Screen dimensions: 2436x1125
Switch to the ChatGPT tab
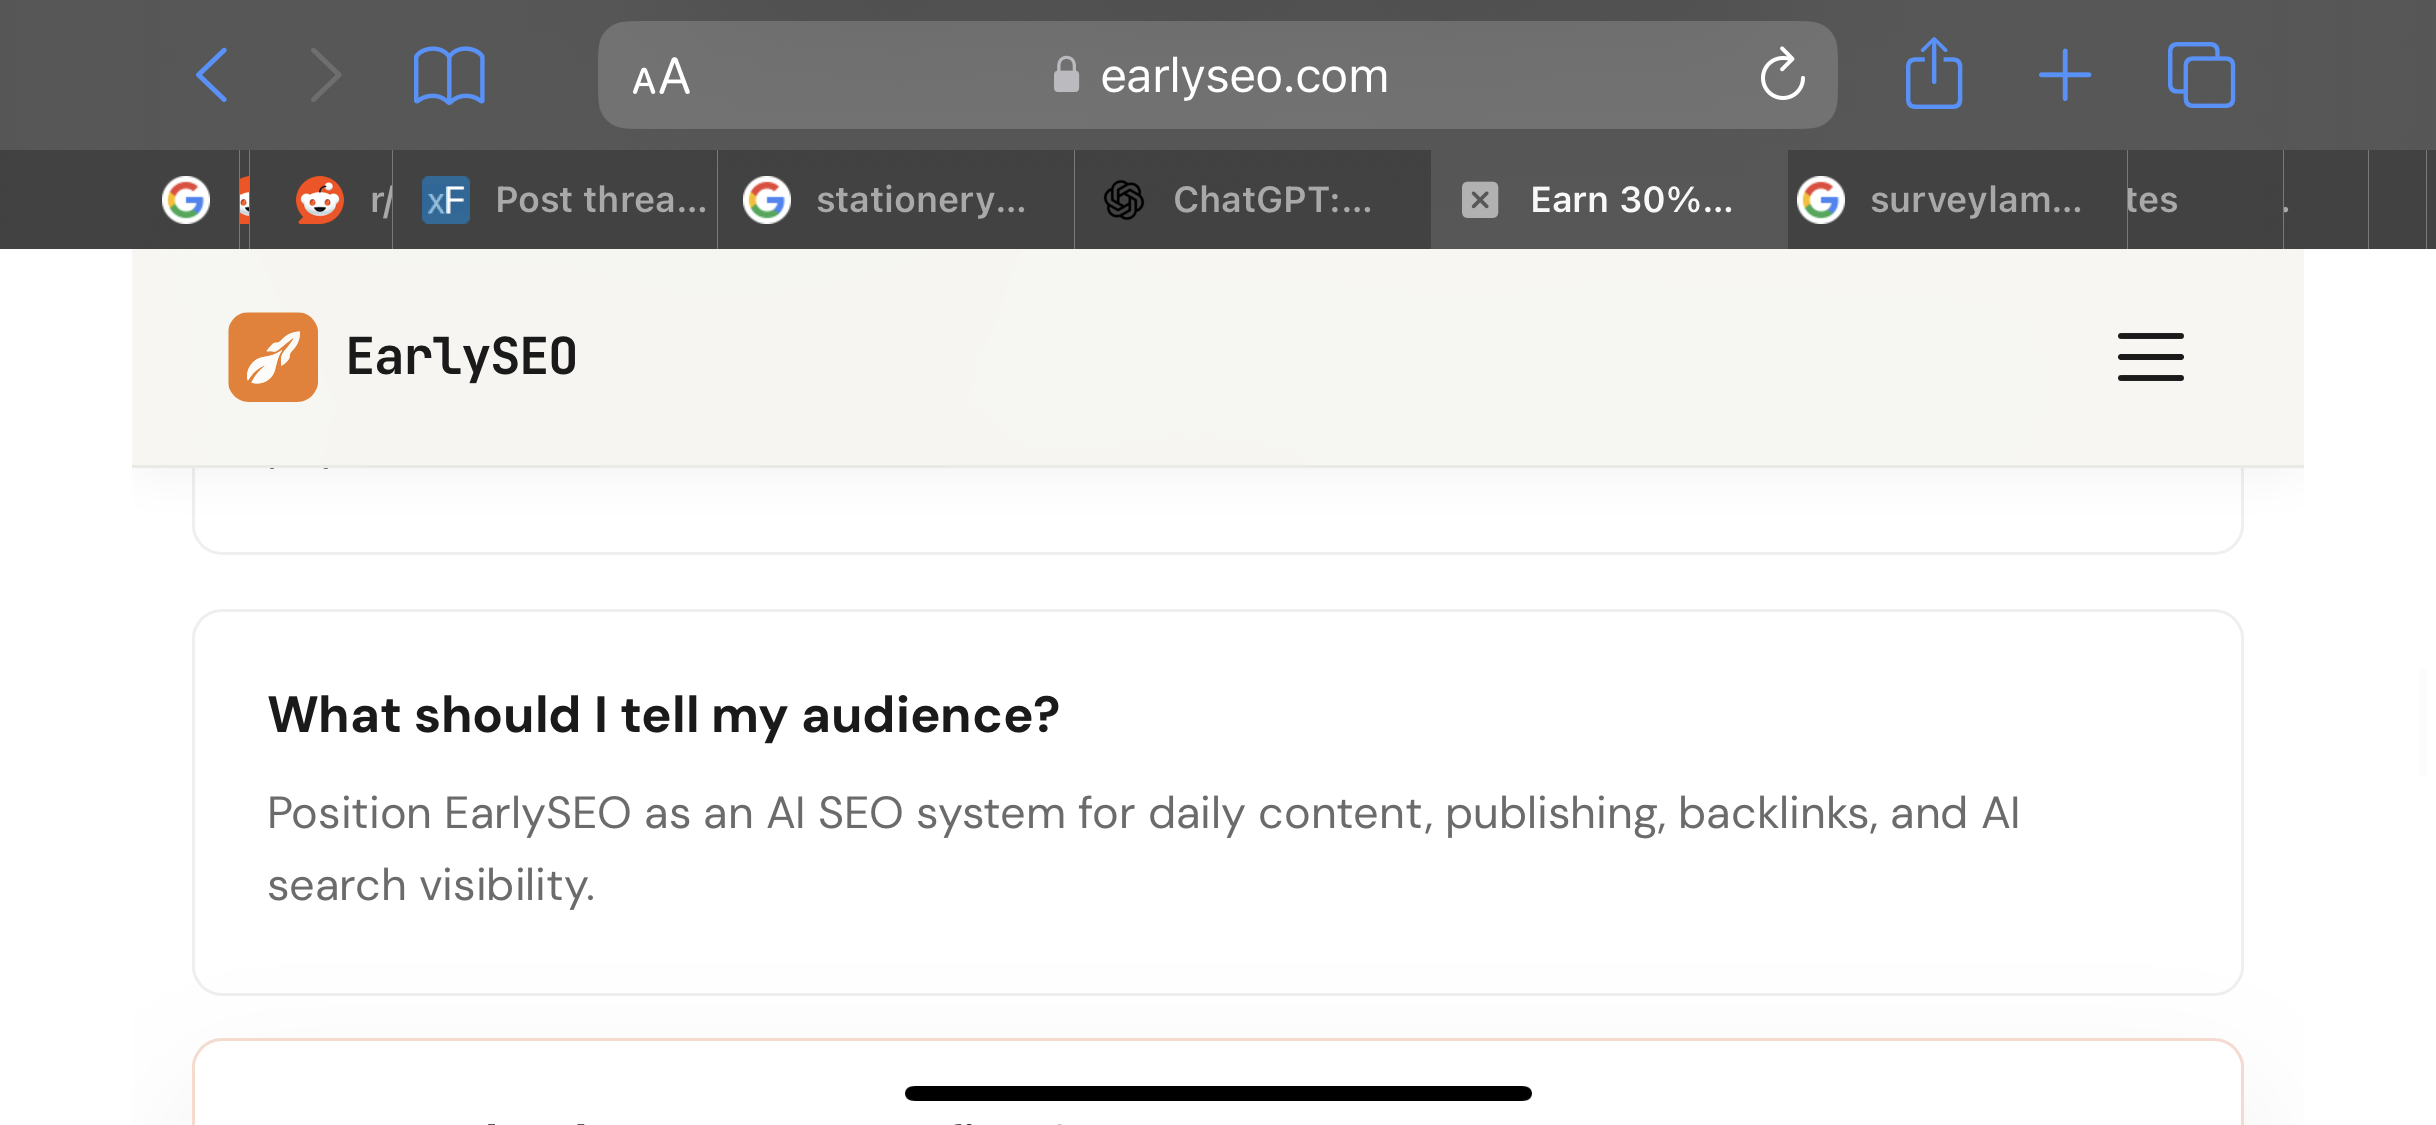point(1253,200)
